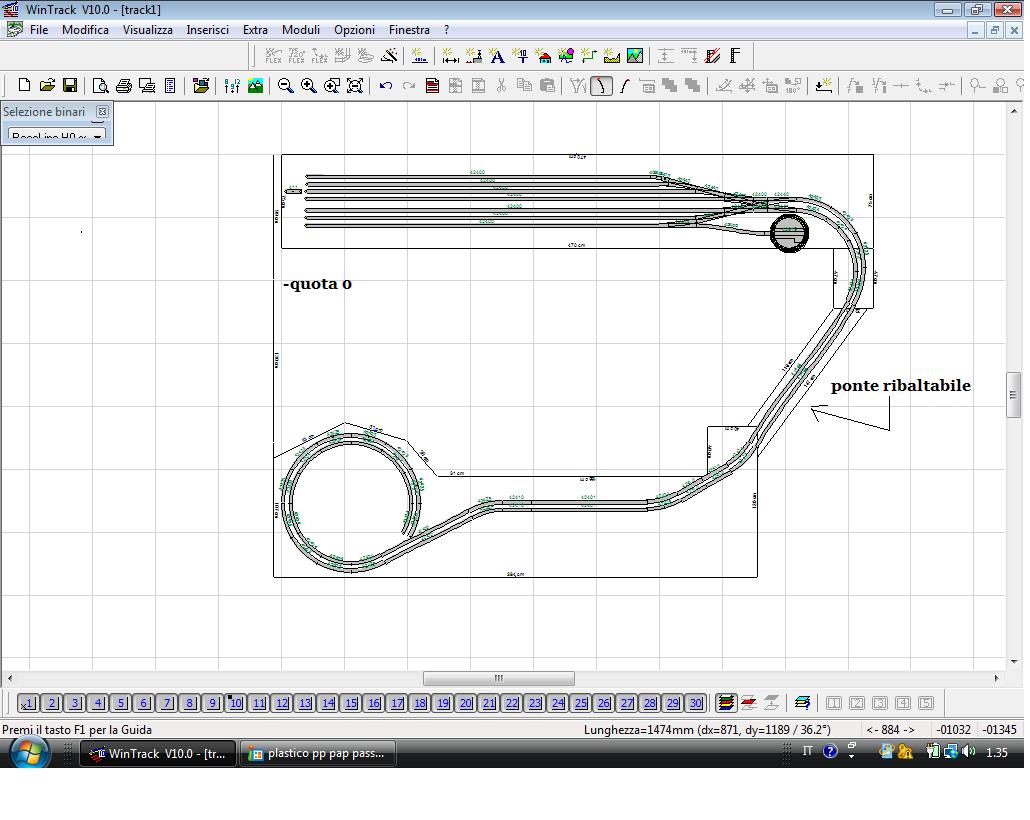1030x820 pixels.
Task: Insert a building with house icon
Action: (544, 56)
